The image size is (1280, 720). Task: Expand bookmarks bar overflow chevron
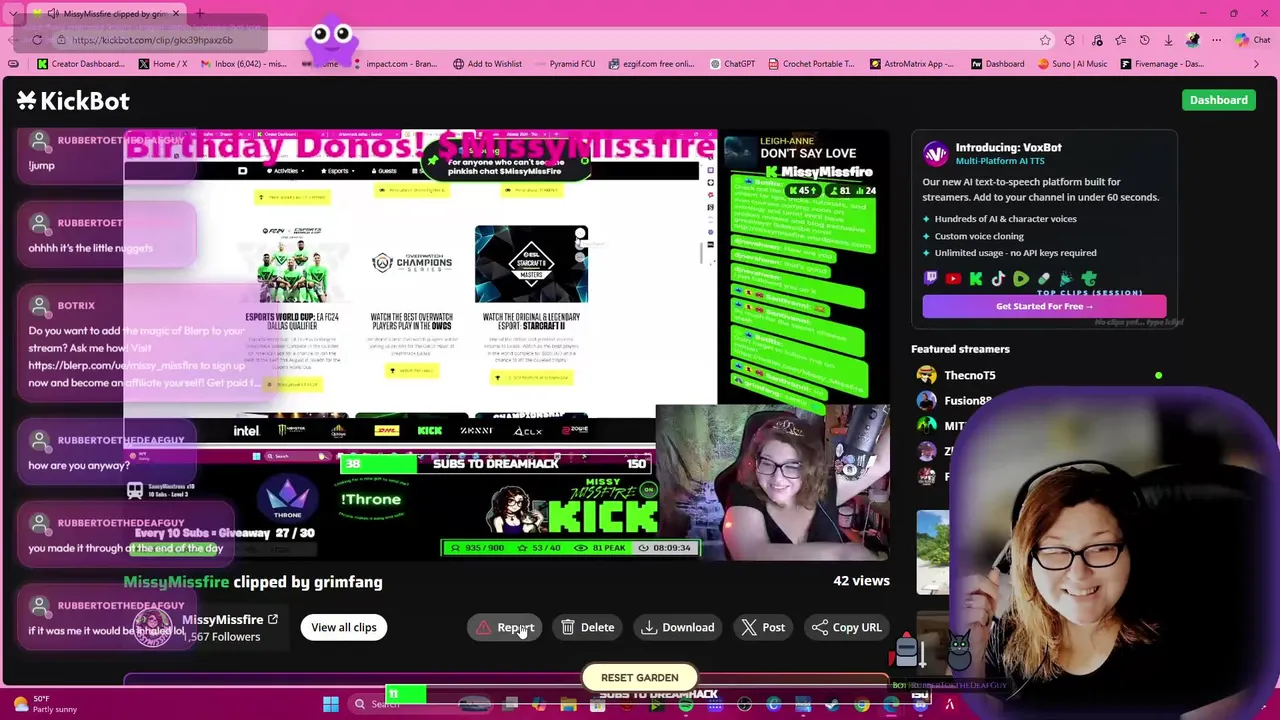coord(1256,64)
